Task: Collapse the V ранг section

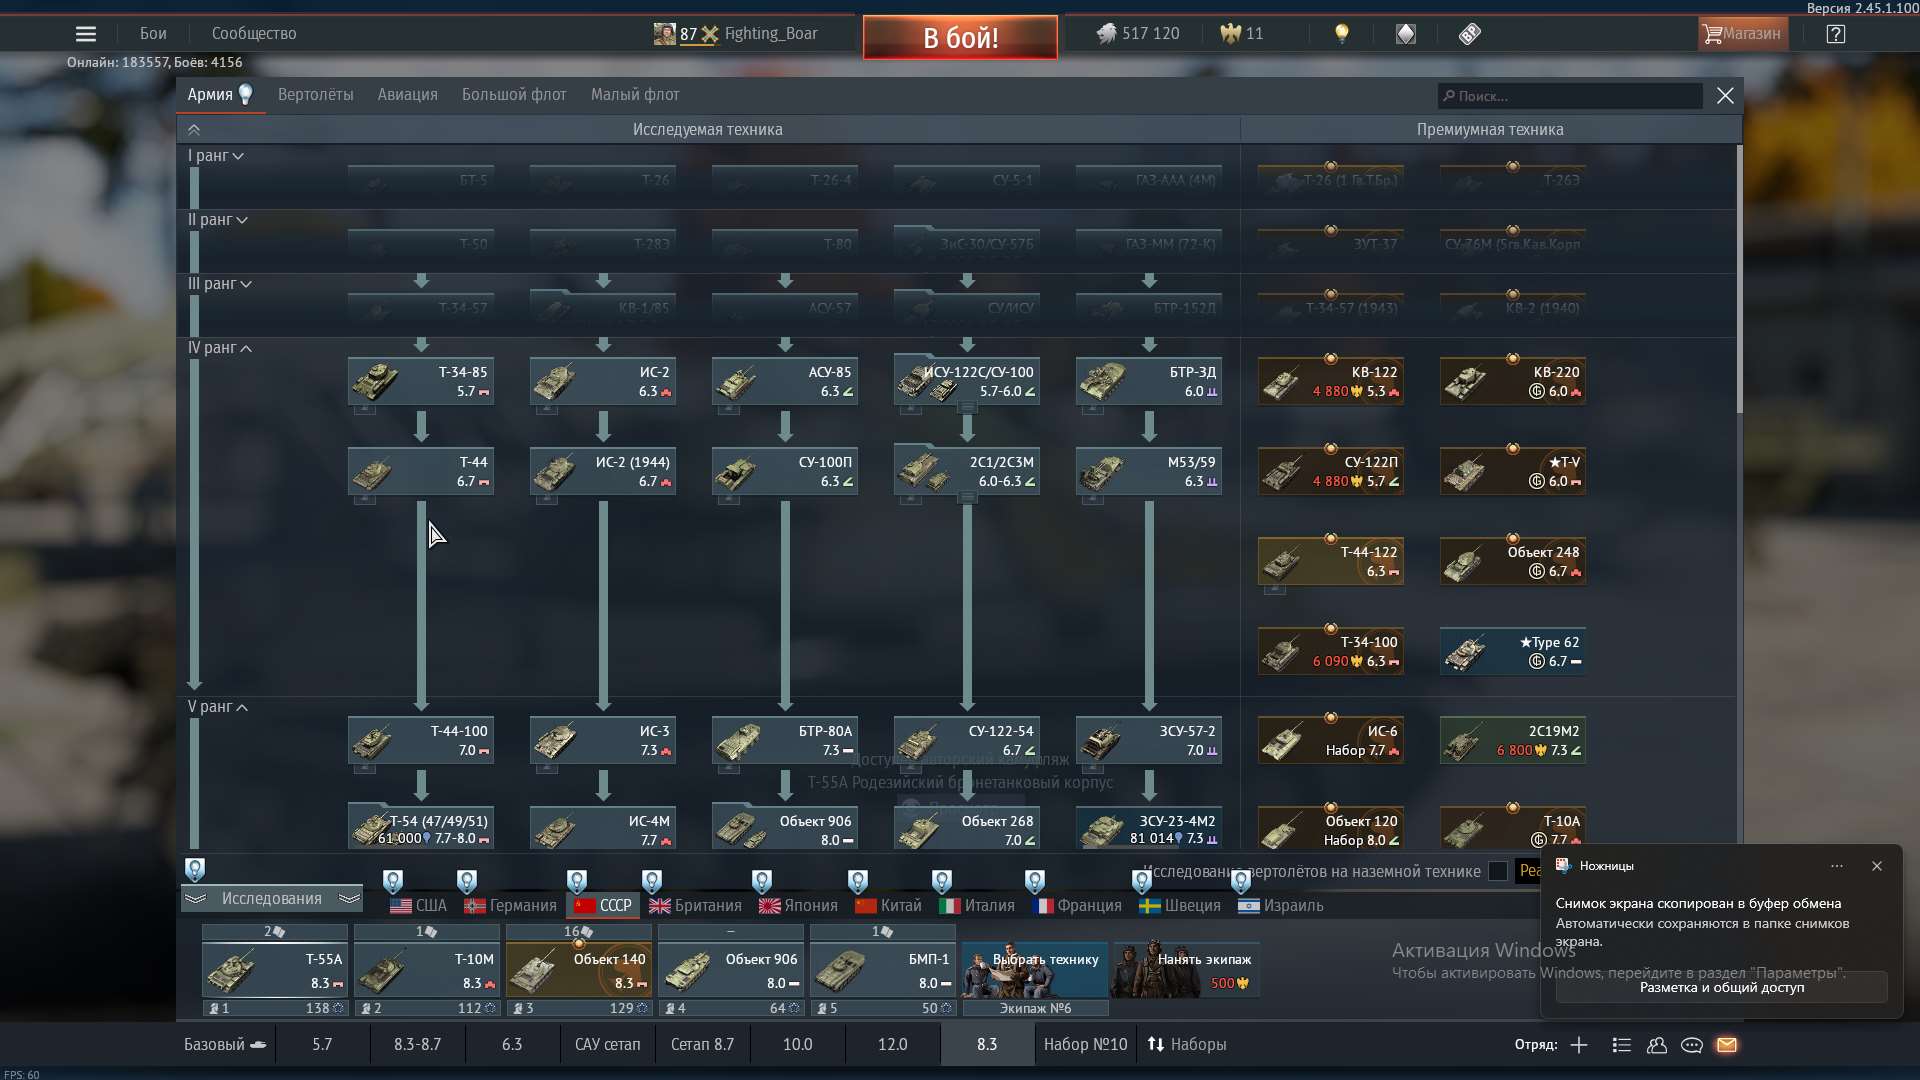Action: coord(218,707)
